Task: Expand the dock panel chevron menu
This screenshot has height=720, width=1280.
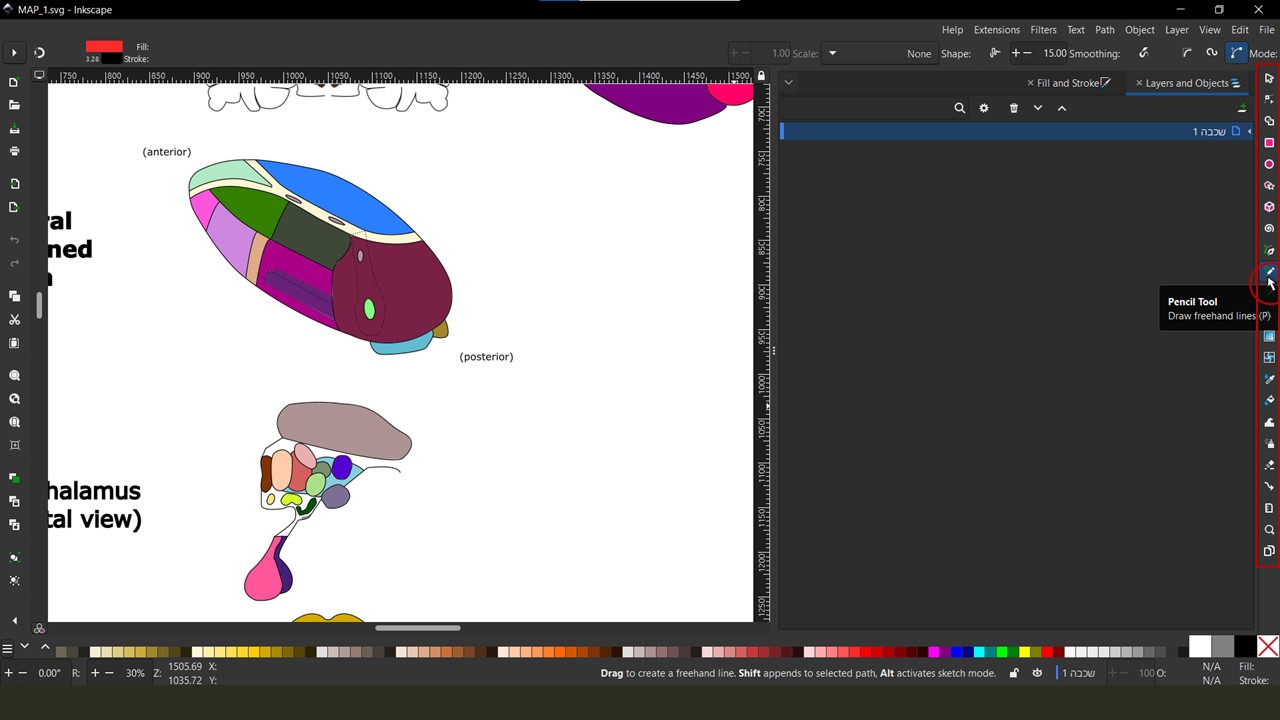Action: pyautogui.click(x=788, y=83)
